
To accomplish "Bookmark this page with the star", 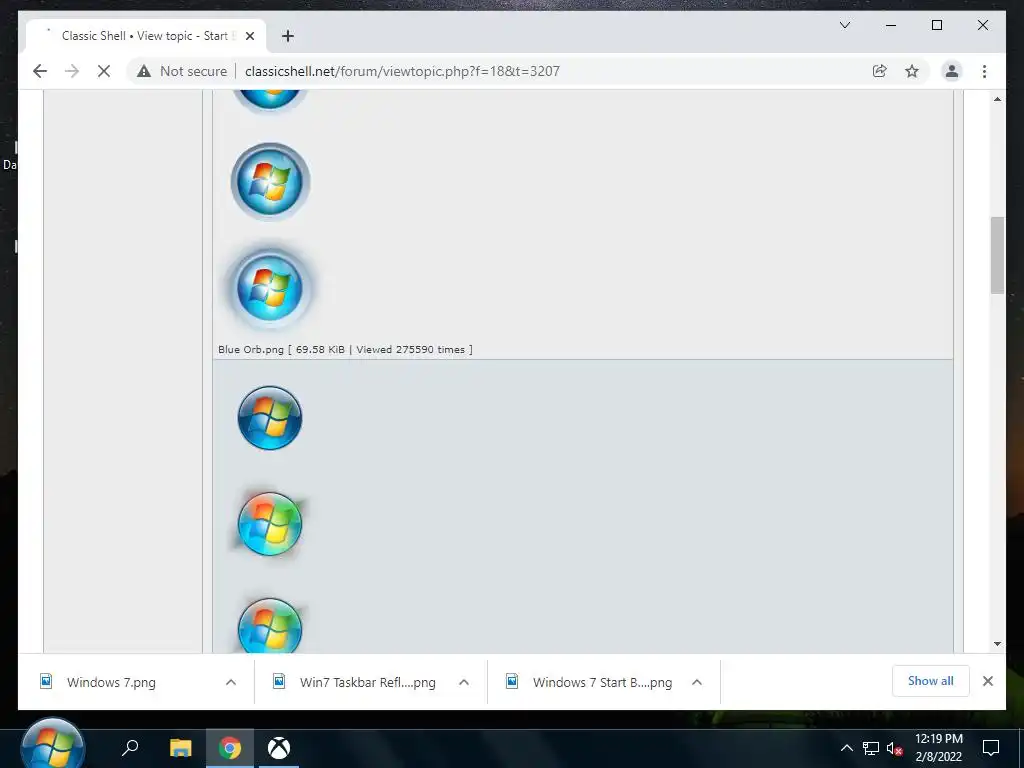I will coord(912,71).
